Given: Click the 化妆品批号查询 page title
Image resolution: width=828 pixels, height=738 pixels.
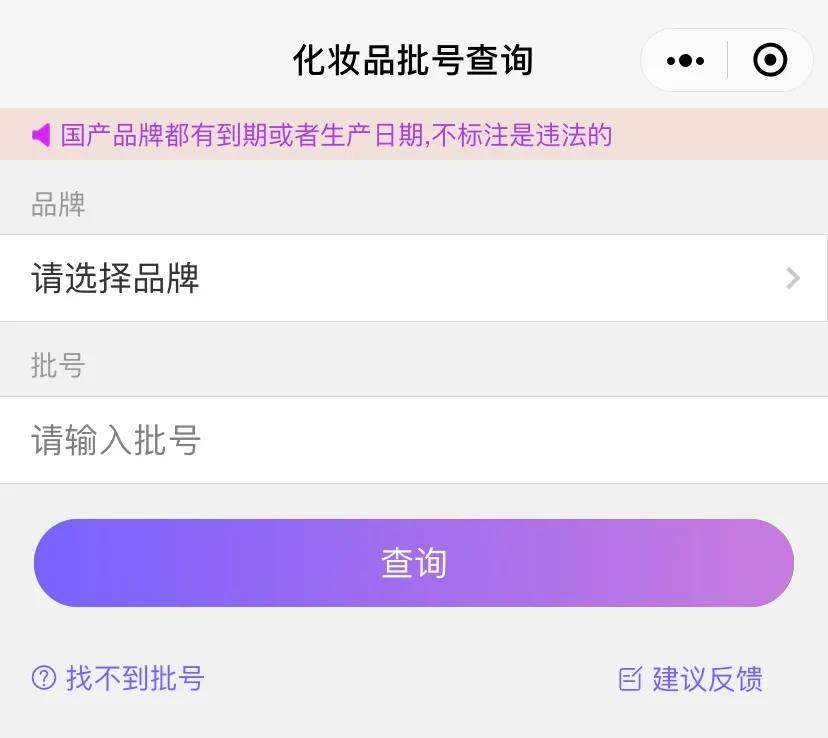Looking at the screenshot, I should point(413,60).
